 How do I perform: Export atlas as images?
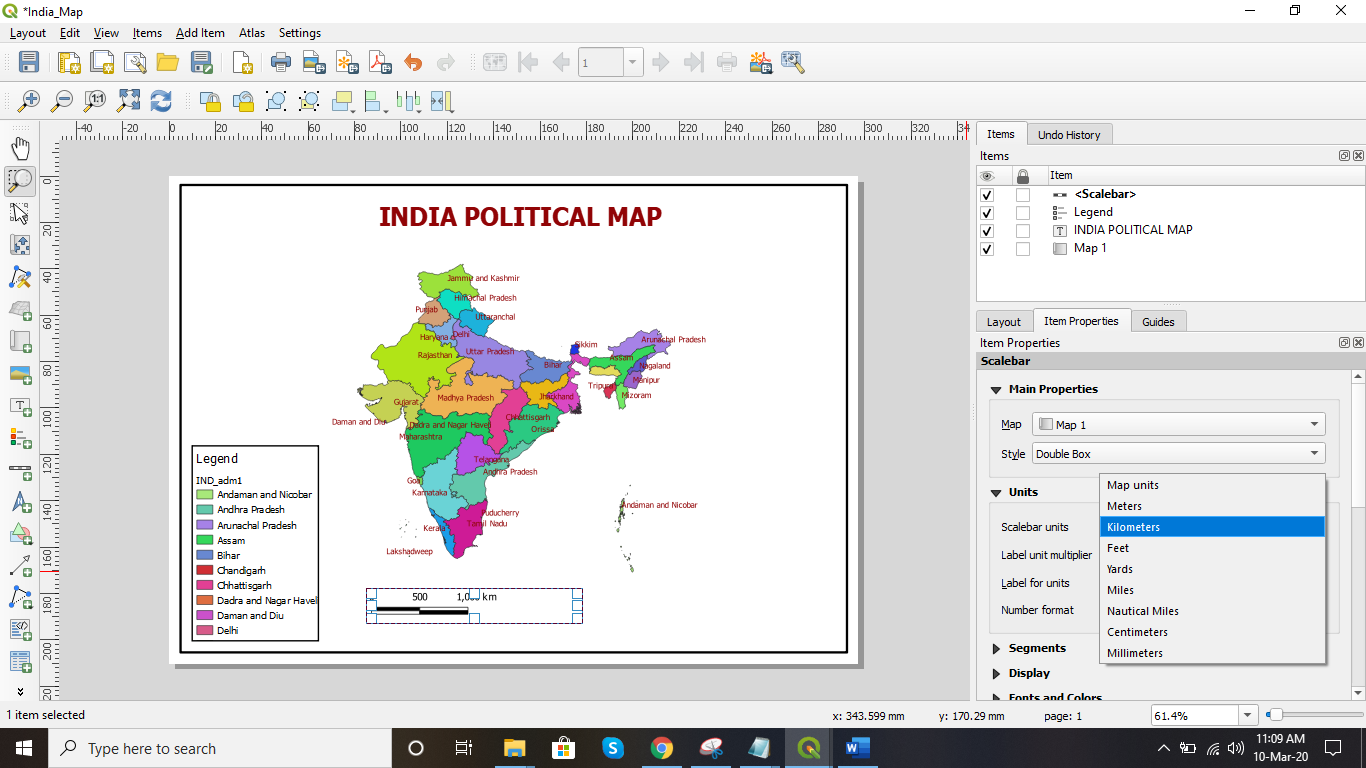pos(761,62)
